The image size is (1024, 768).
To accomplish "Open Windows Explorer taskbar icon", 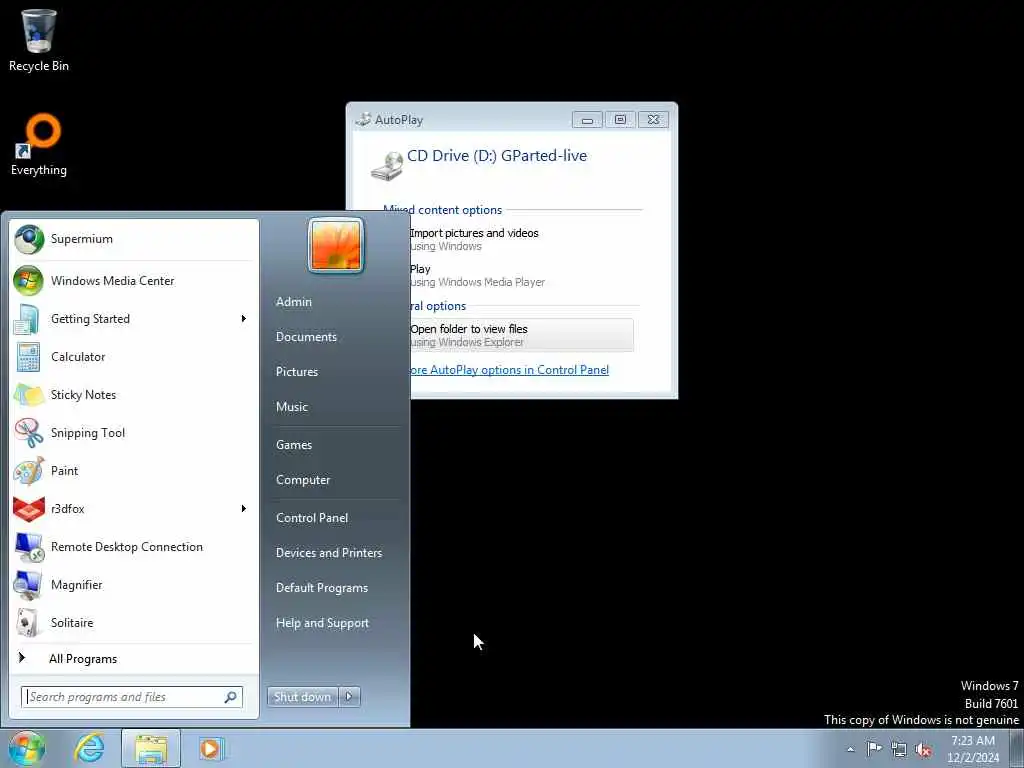I will coord(151,749).
